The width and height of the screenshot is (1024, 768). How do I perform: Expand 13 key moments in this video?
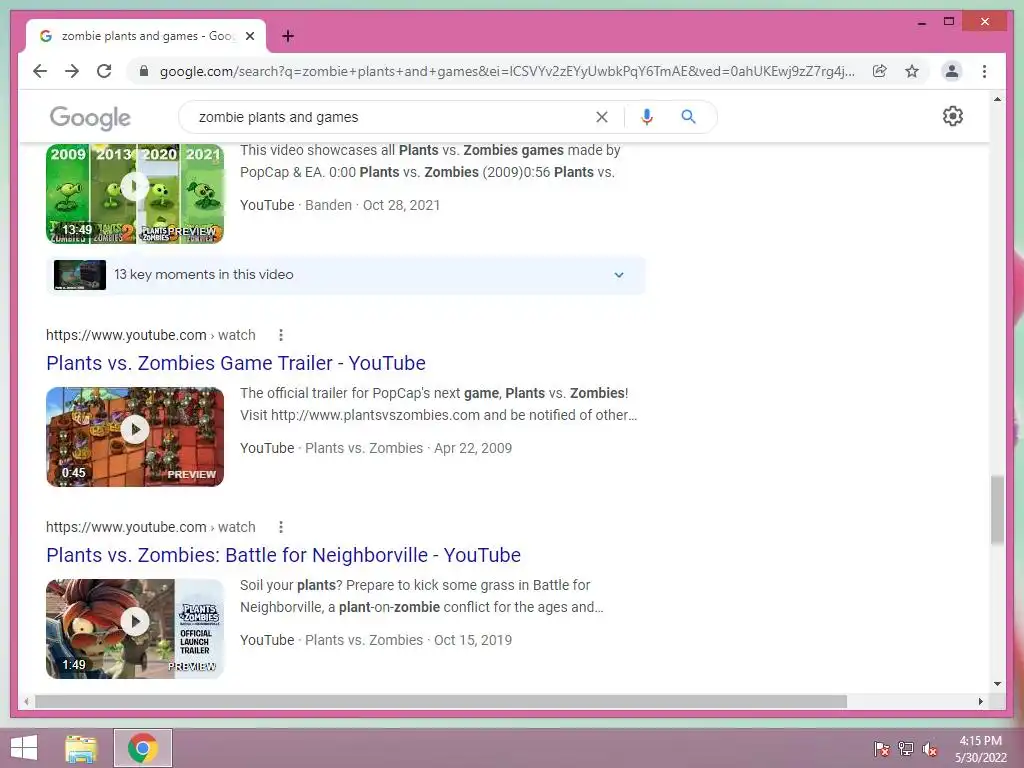(345, 275)
